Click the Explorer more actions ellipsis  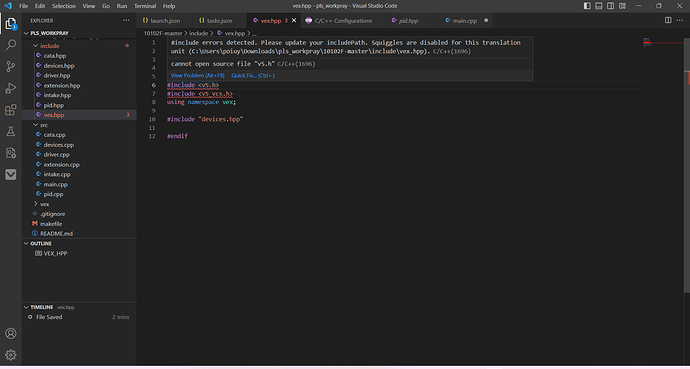click(x=126, y=21)
